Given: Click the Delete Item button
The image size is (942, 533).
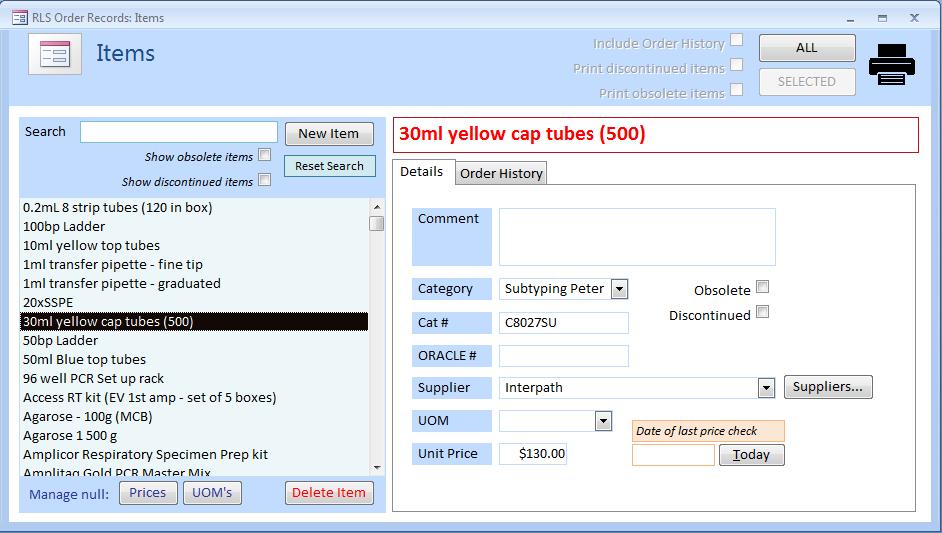Looking at the screenshot, I should click(329, 493).
